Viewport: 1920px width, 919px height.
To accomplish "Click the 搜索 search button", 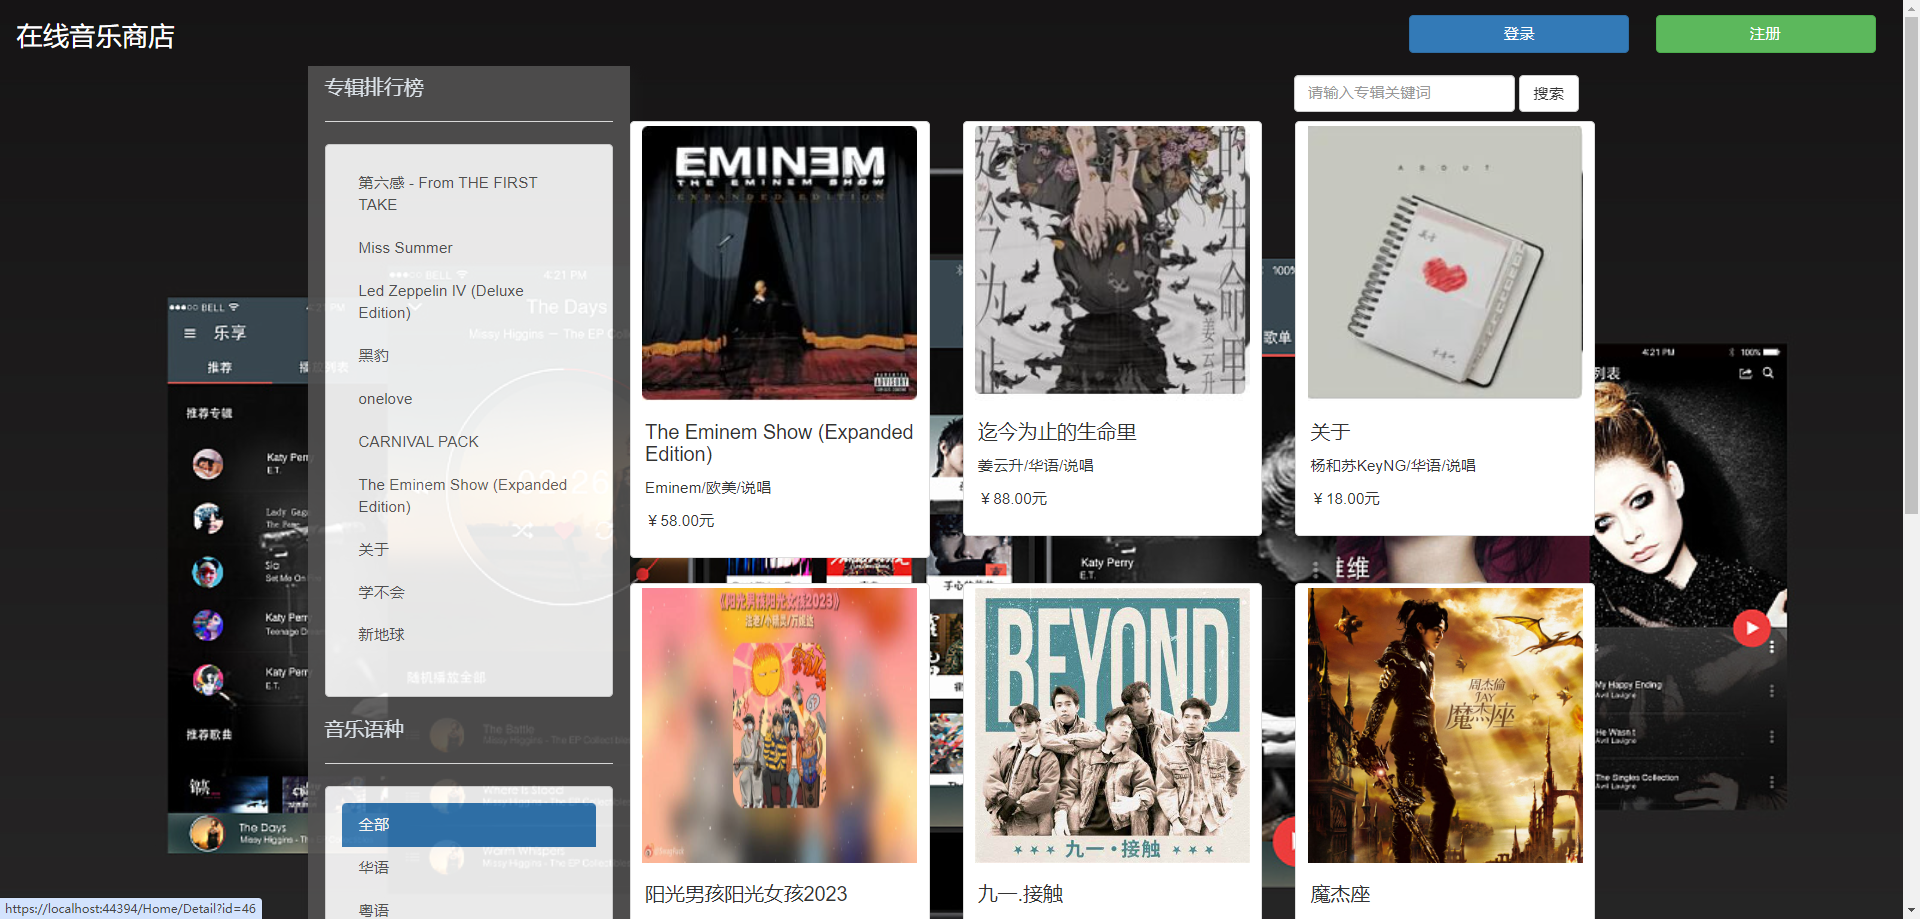I will tap(1548, 93).
